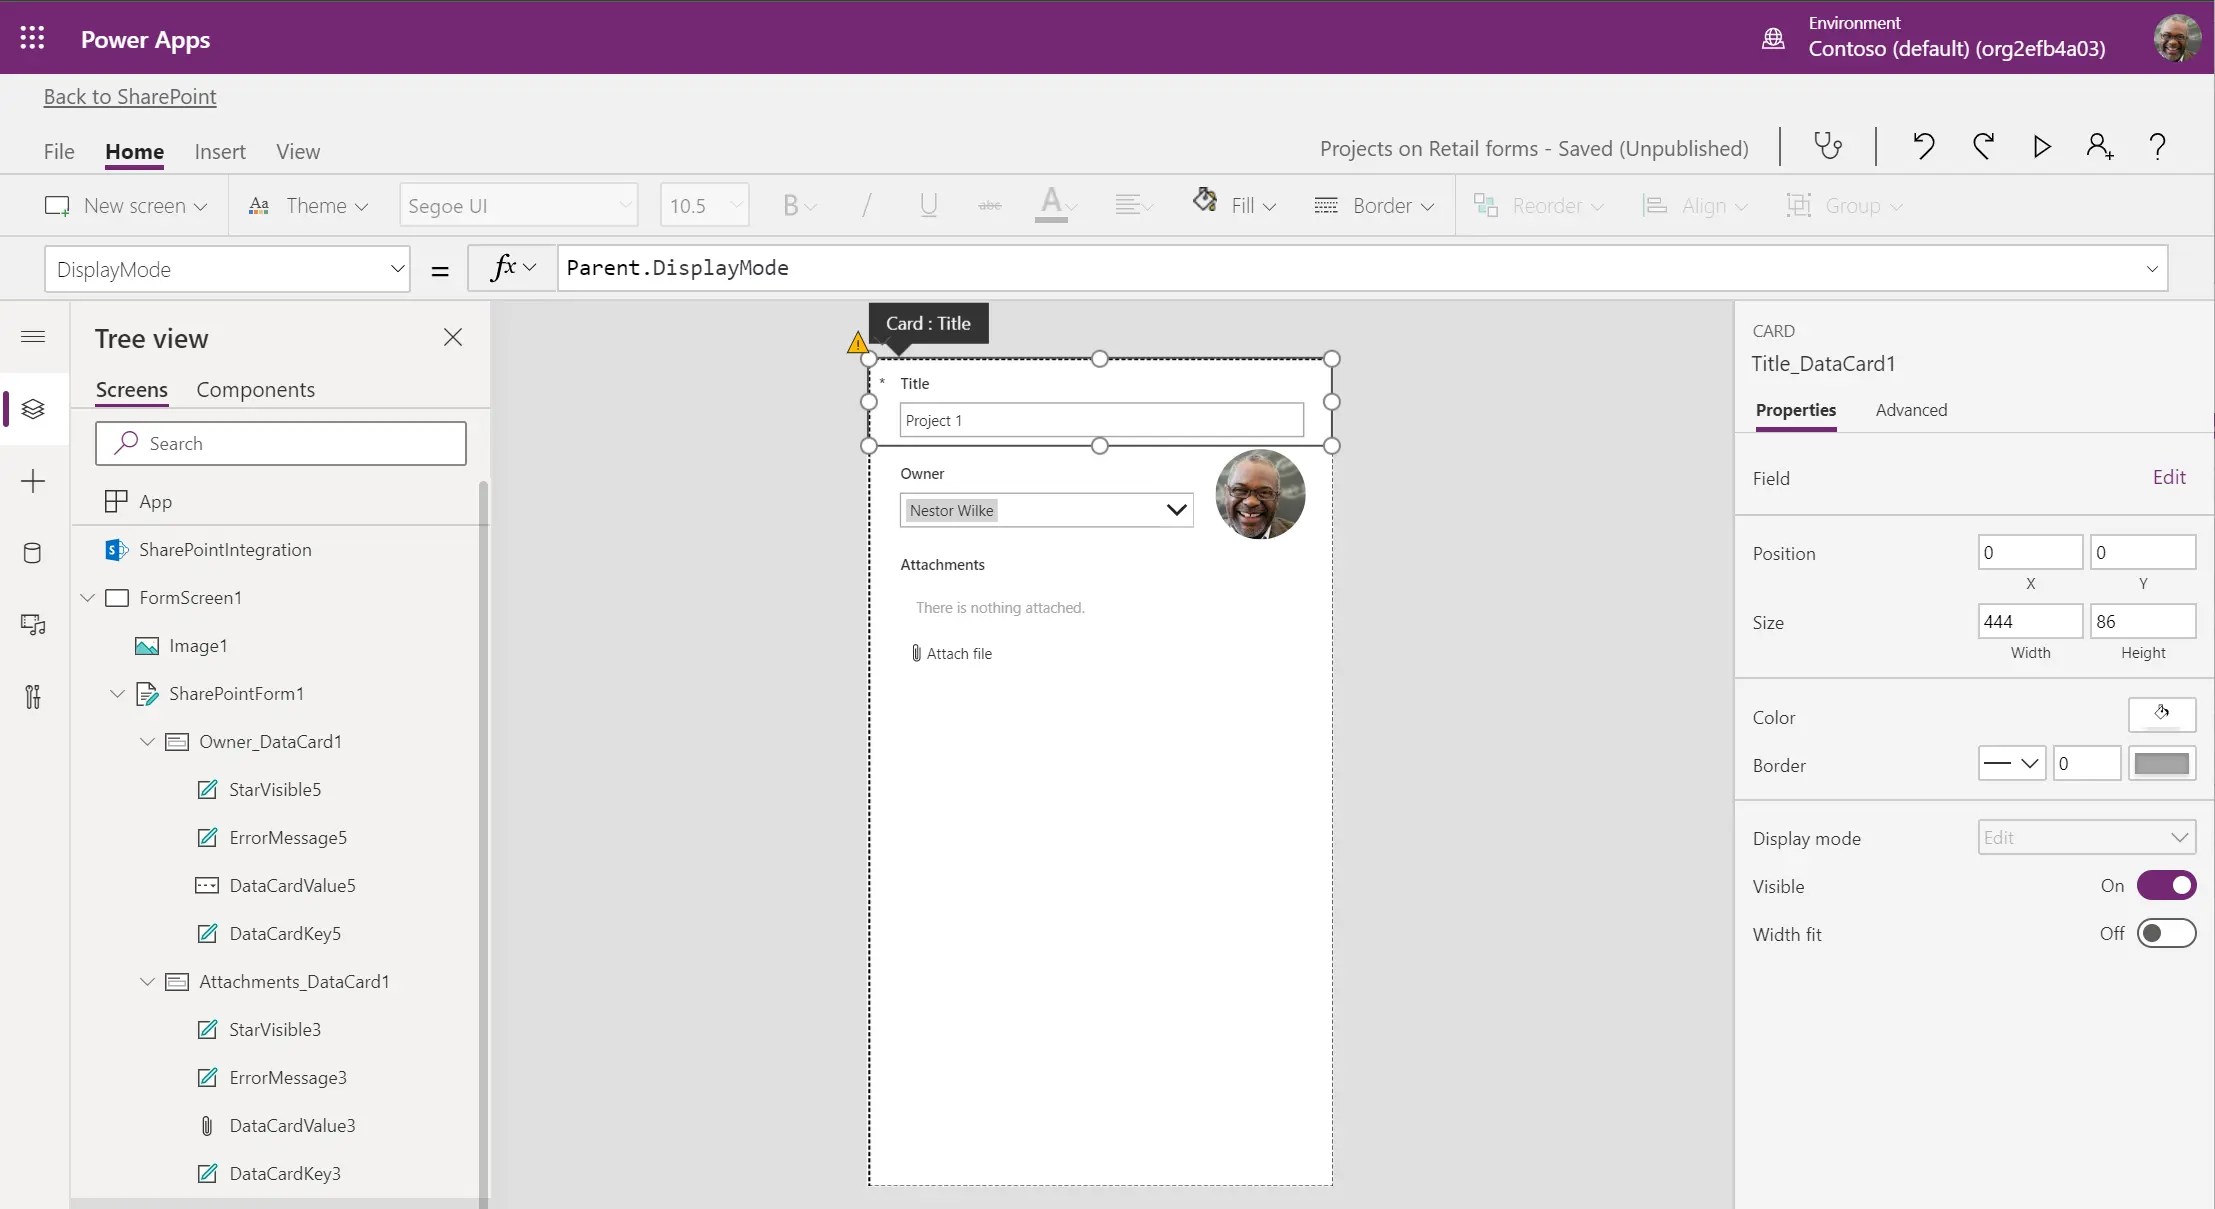This screenshot has height=1209, width=2215.
Task: Select SharePointIntegration in tree
Action: coord(225,550)
